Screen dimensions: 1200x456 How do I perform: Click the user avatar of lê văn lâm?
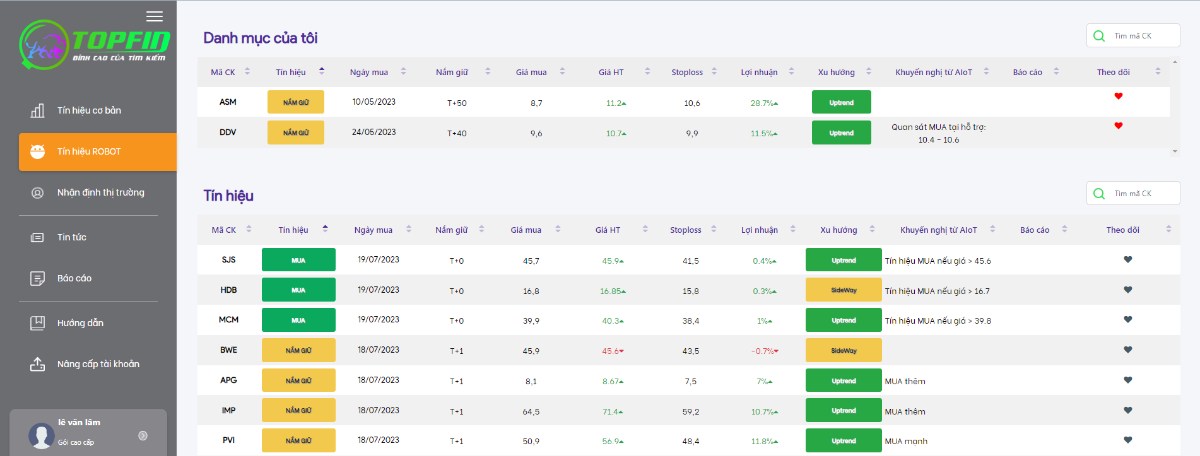pos(41,435)
